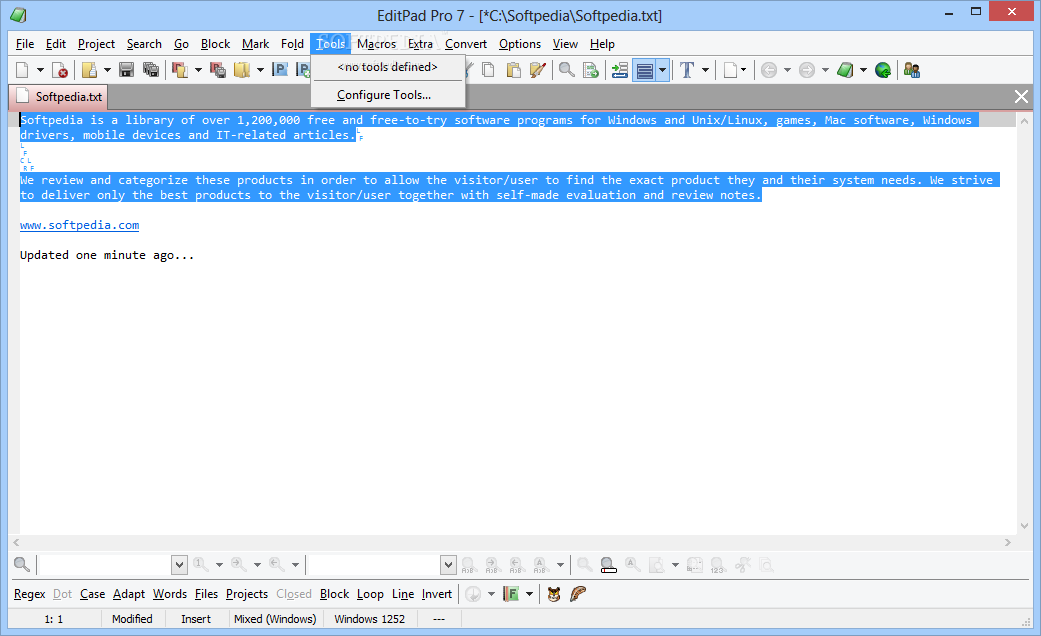The image size is (1041, 636).
Task: Expand the Open Folder dropdown arrow
Action: coord(260,70)
